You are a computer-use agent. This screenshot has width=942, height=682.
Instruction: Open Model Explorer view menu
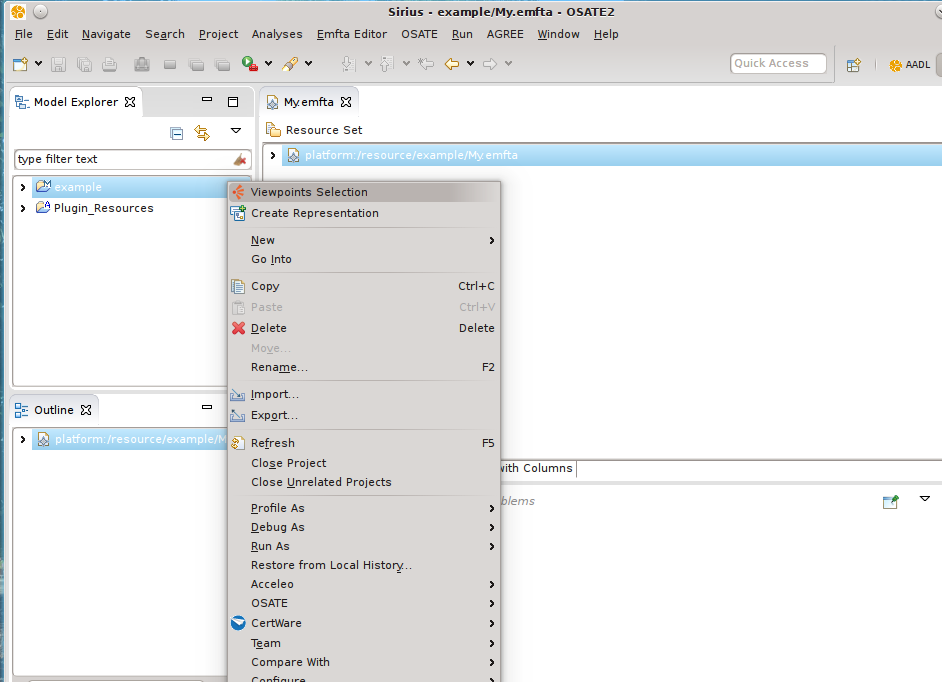pos(236,130)
